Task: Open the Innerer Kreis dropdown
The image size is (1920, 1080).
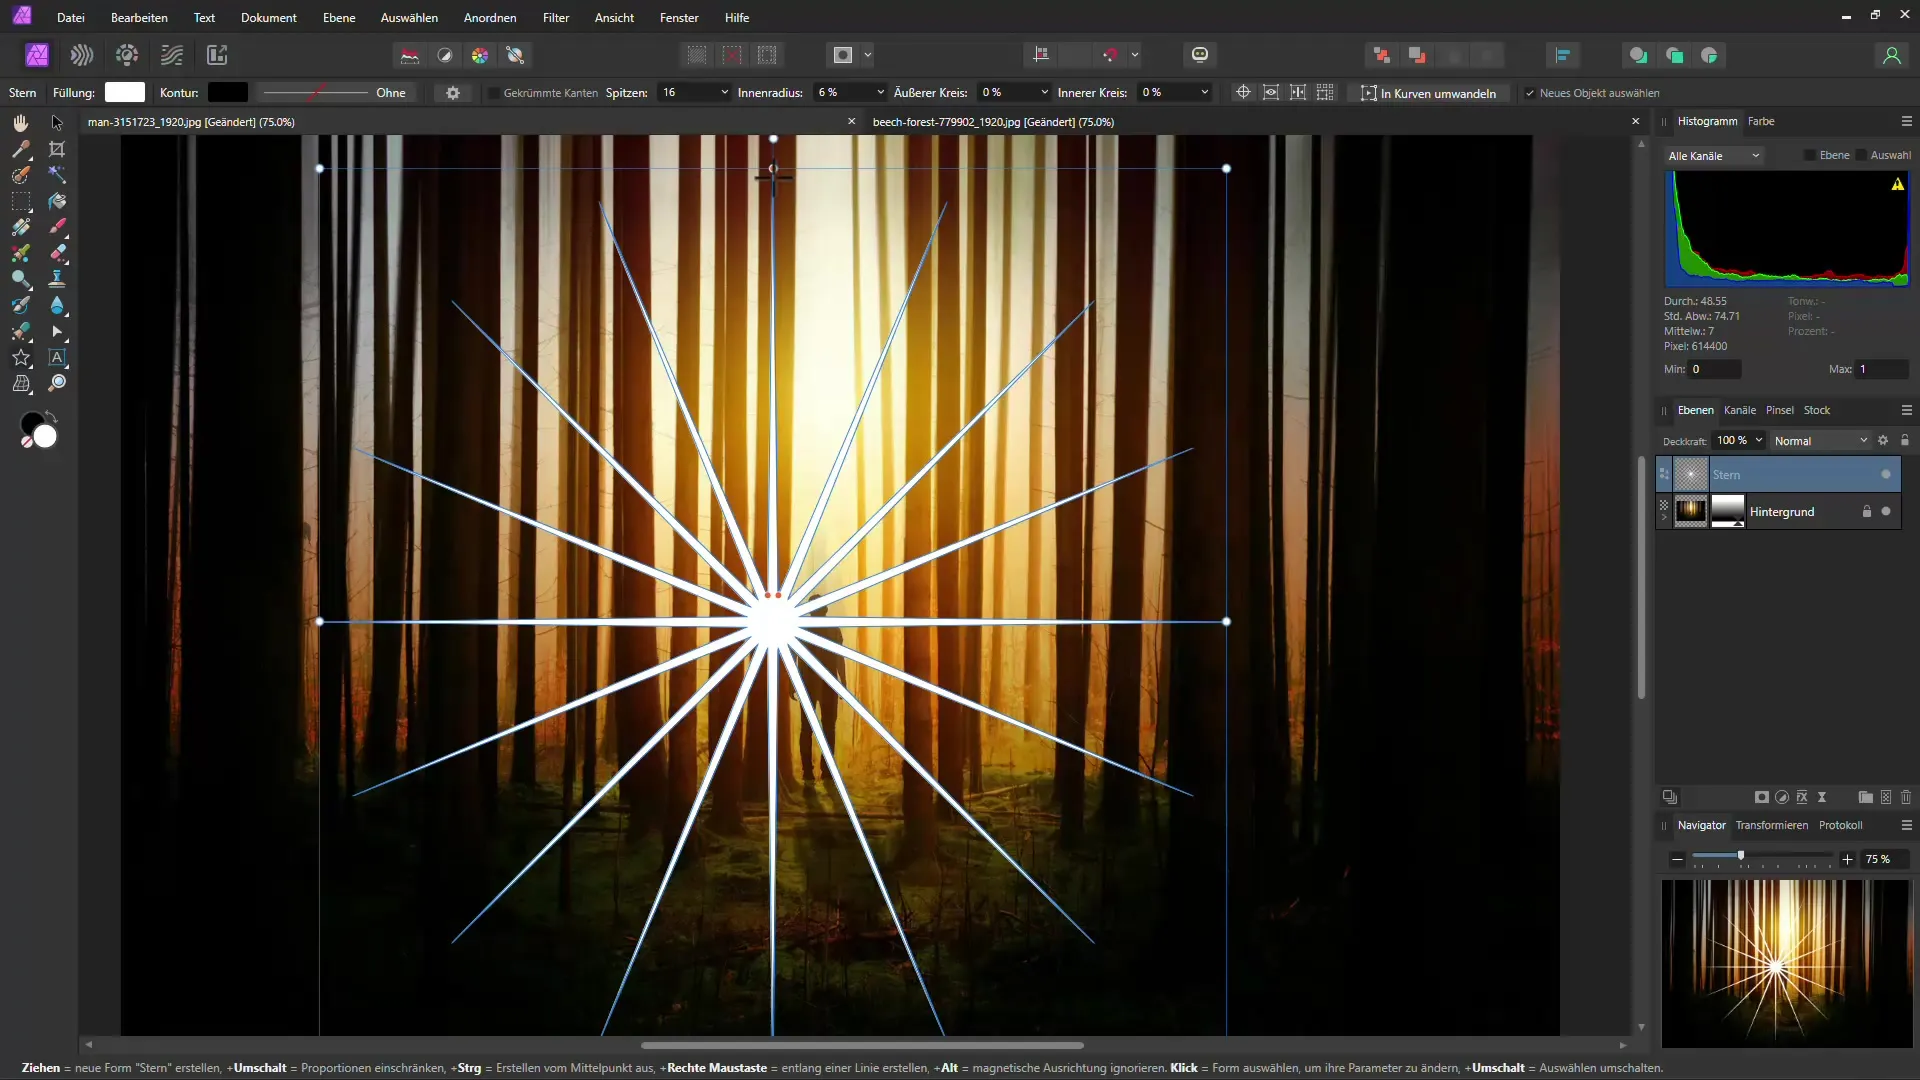Action: tap(1204, 92)
